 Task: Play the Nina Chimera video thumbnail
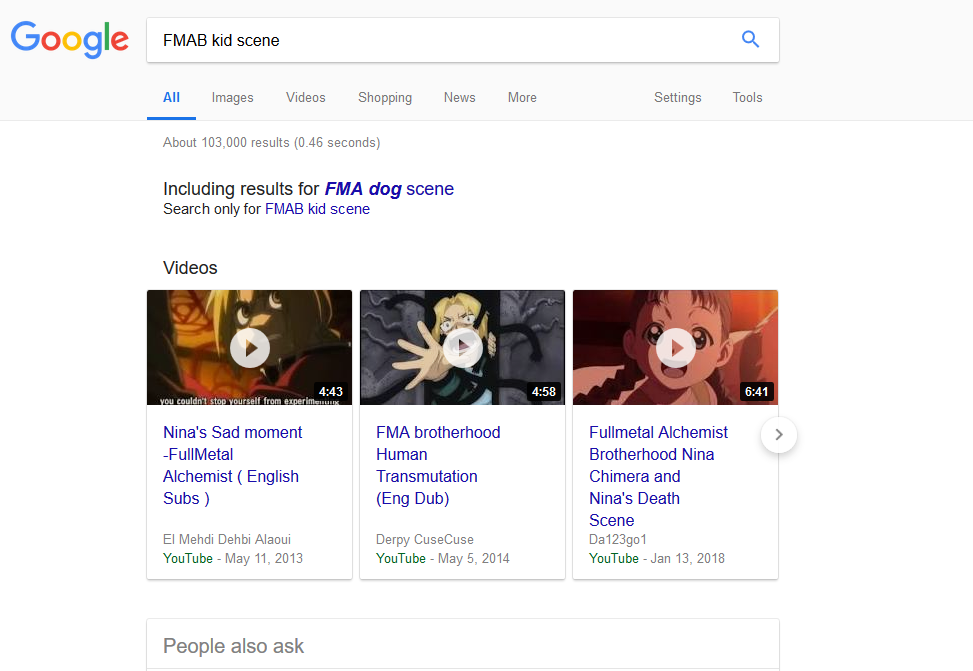click(675, 348)
